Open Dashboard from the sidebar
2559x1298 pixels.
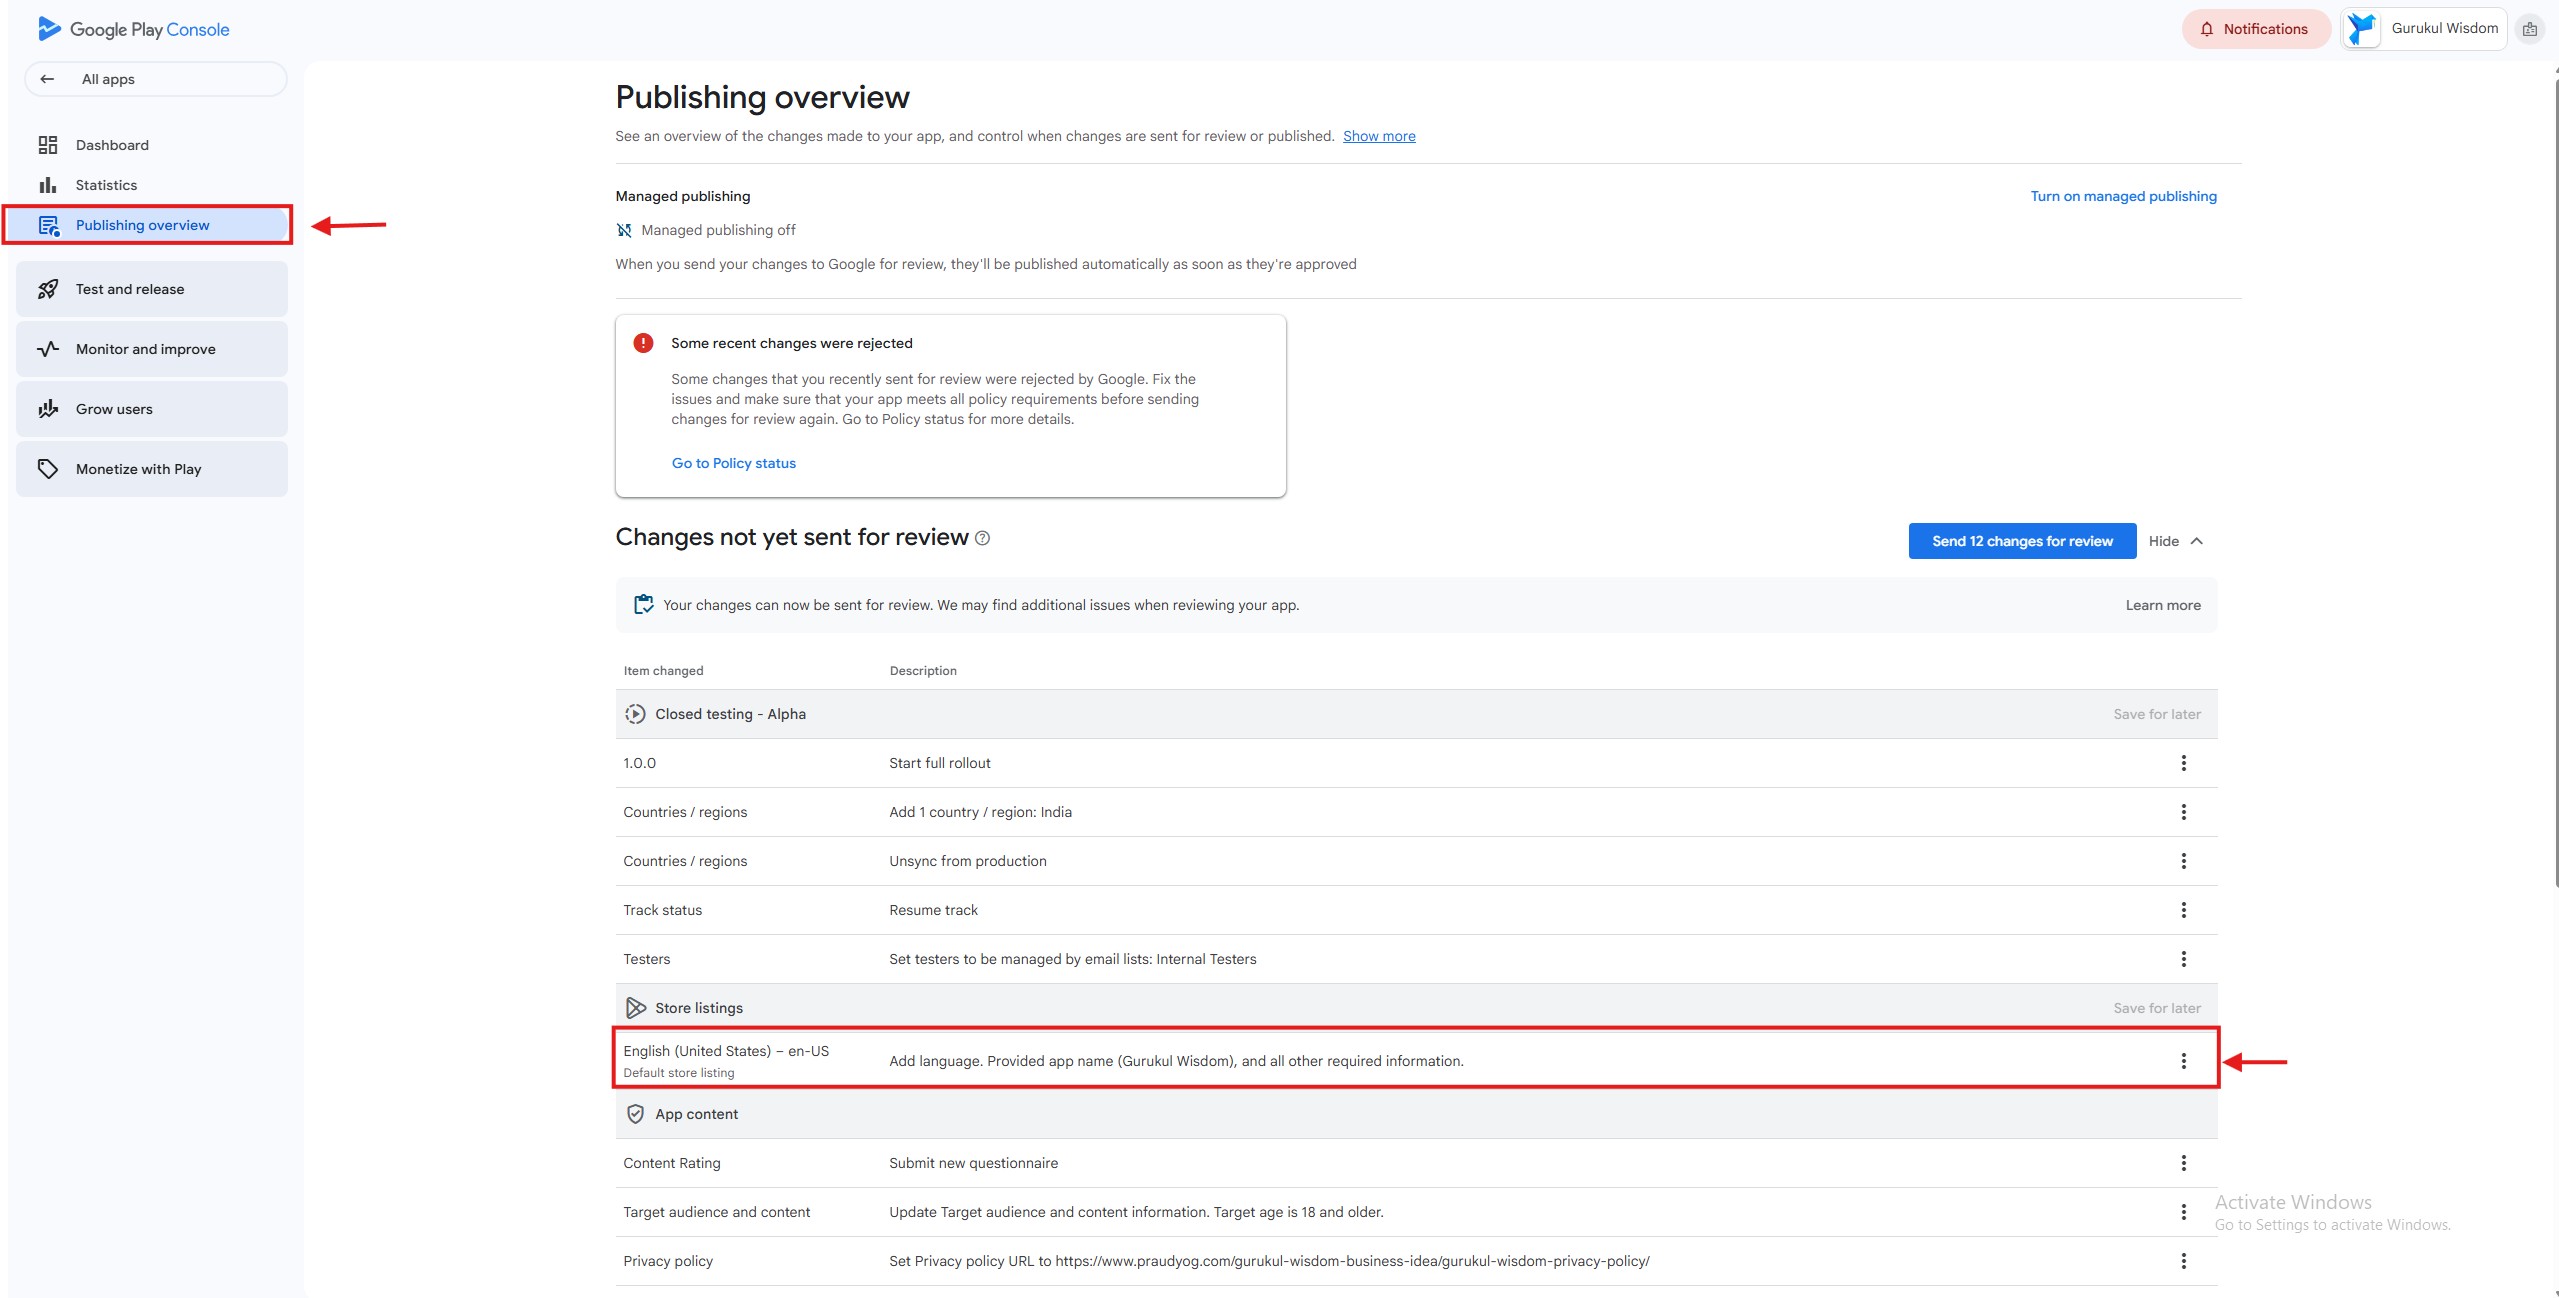[x=112, y=145]
